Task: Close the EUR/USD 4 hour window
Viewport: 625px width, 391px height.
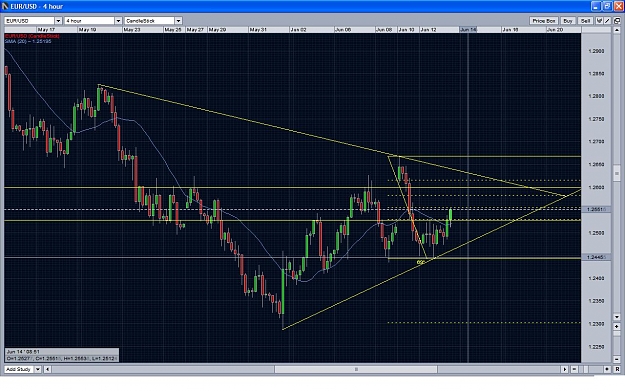Action: [x=618, y=6]
